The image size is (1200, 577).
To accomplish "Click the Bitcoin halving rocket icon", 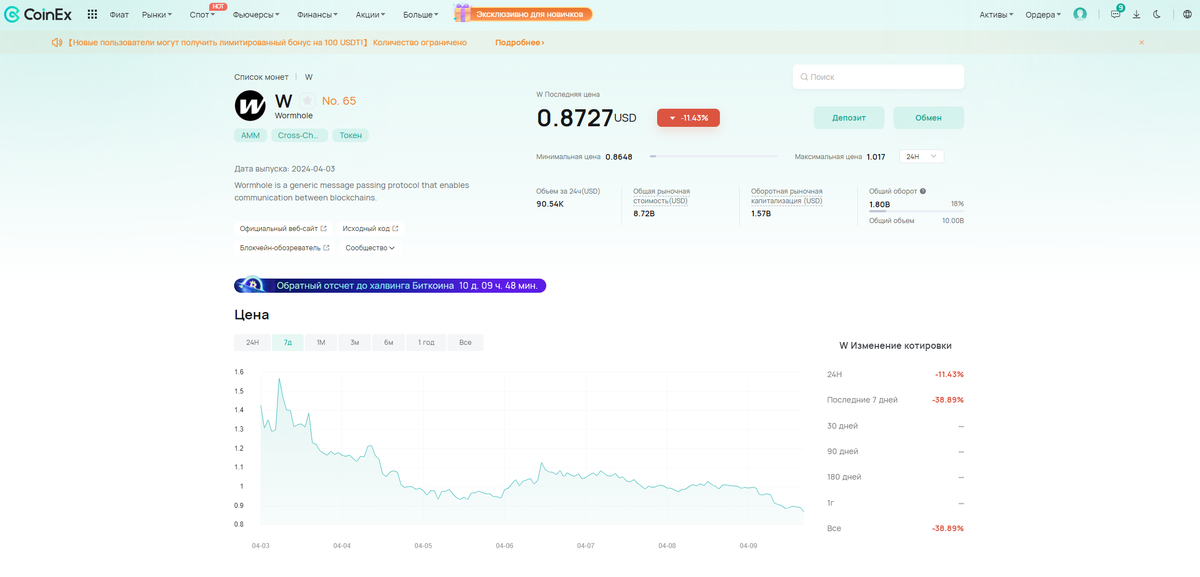I will pyautogui.click(x=251, y=286).
